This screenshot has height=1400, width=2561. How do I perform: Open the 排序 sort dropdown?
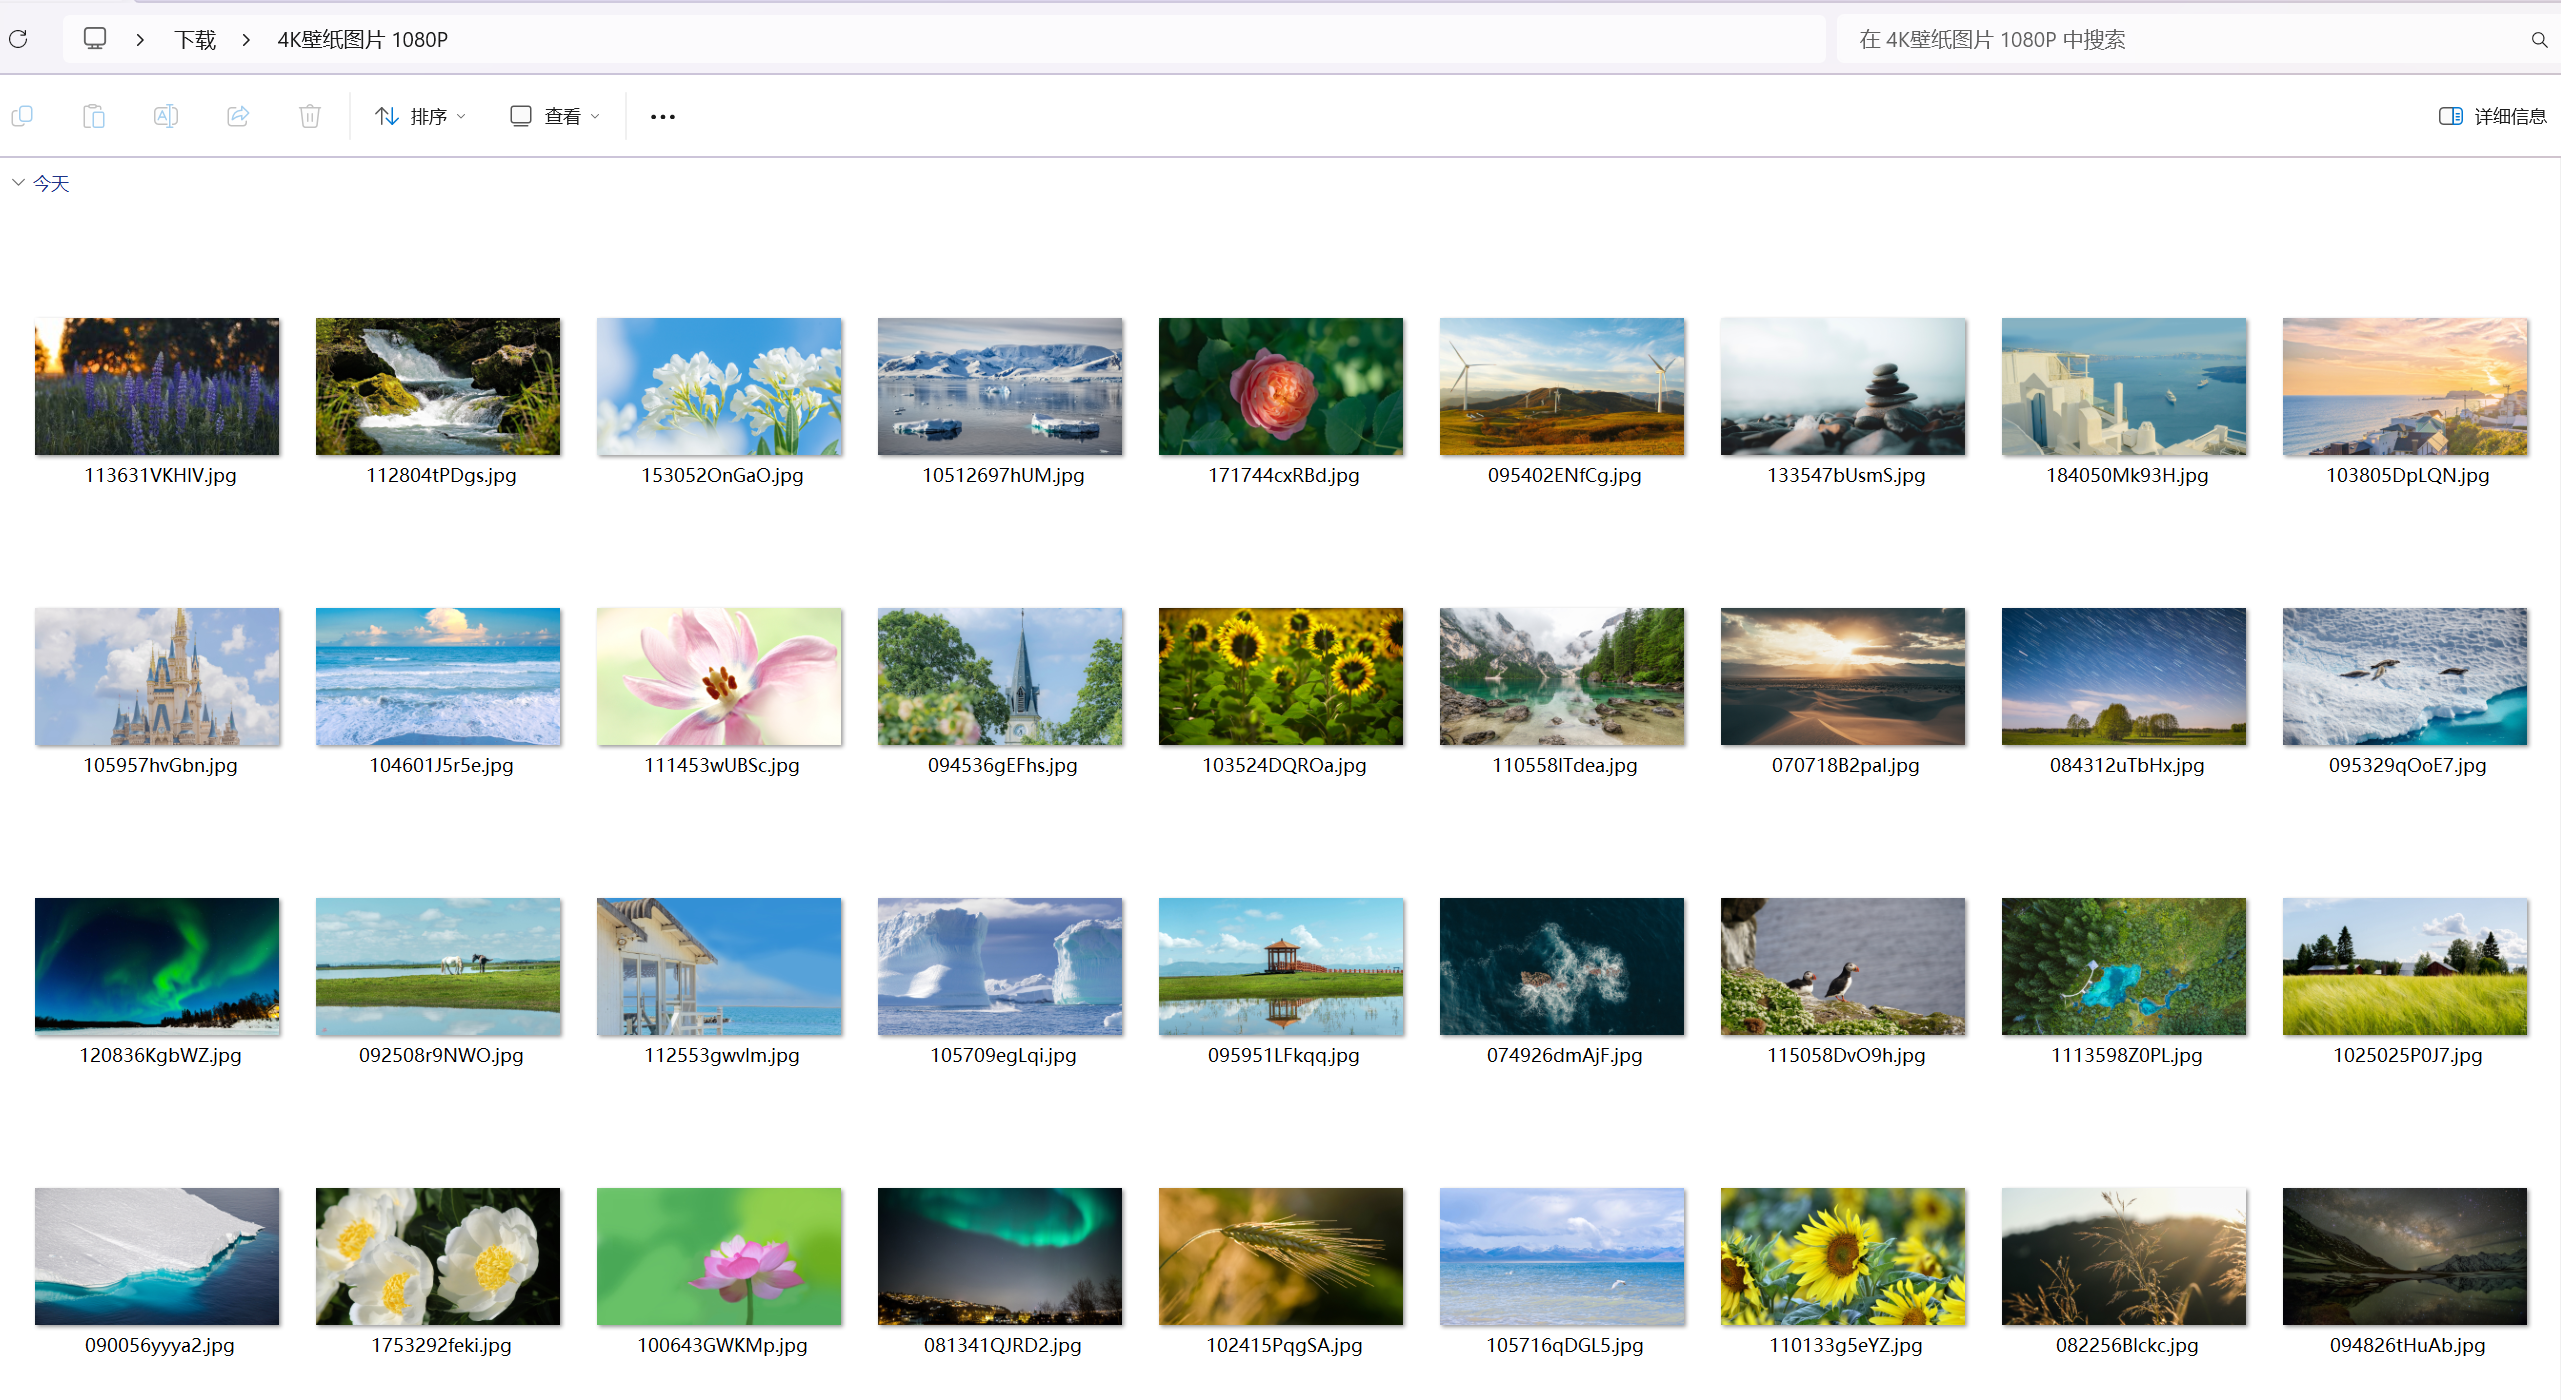point(420,116)
